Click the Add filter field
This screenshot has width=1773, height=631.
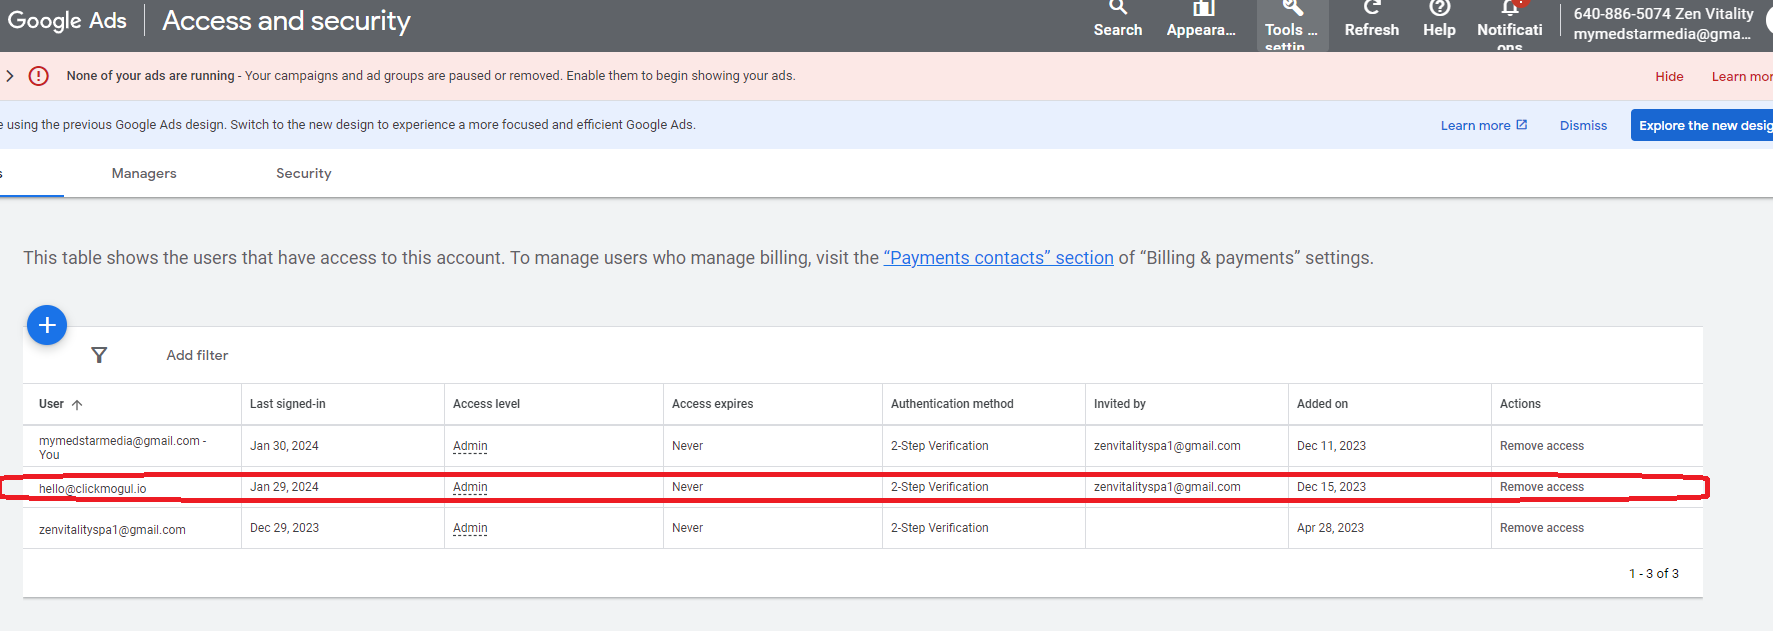(x=197, y=355)
